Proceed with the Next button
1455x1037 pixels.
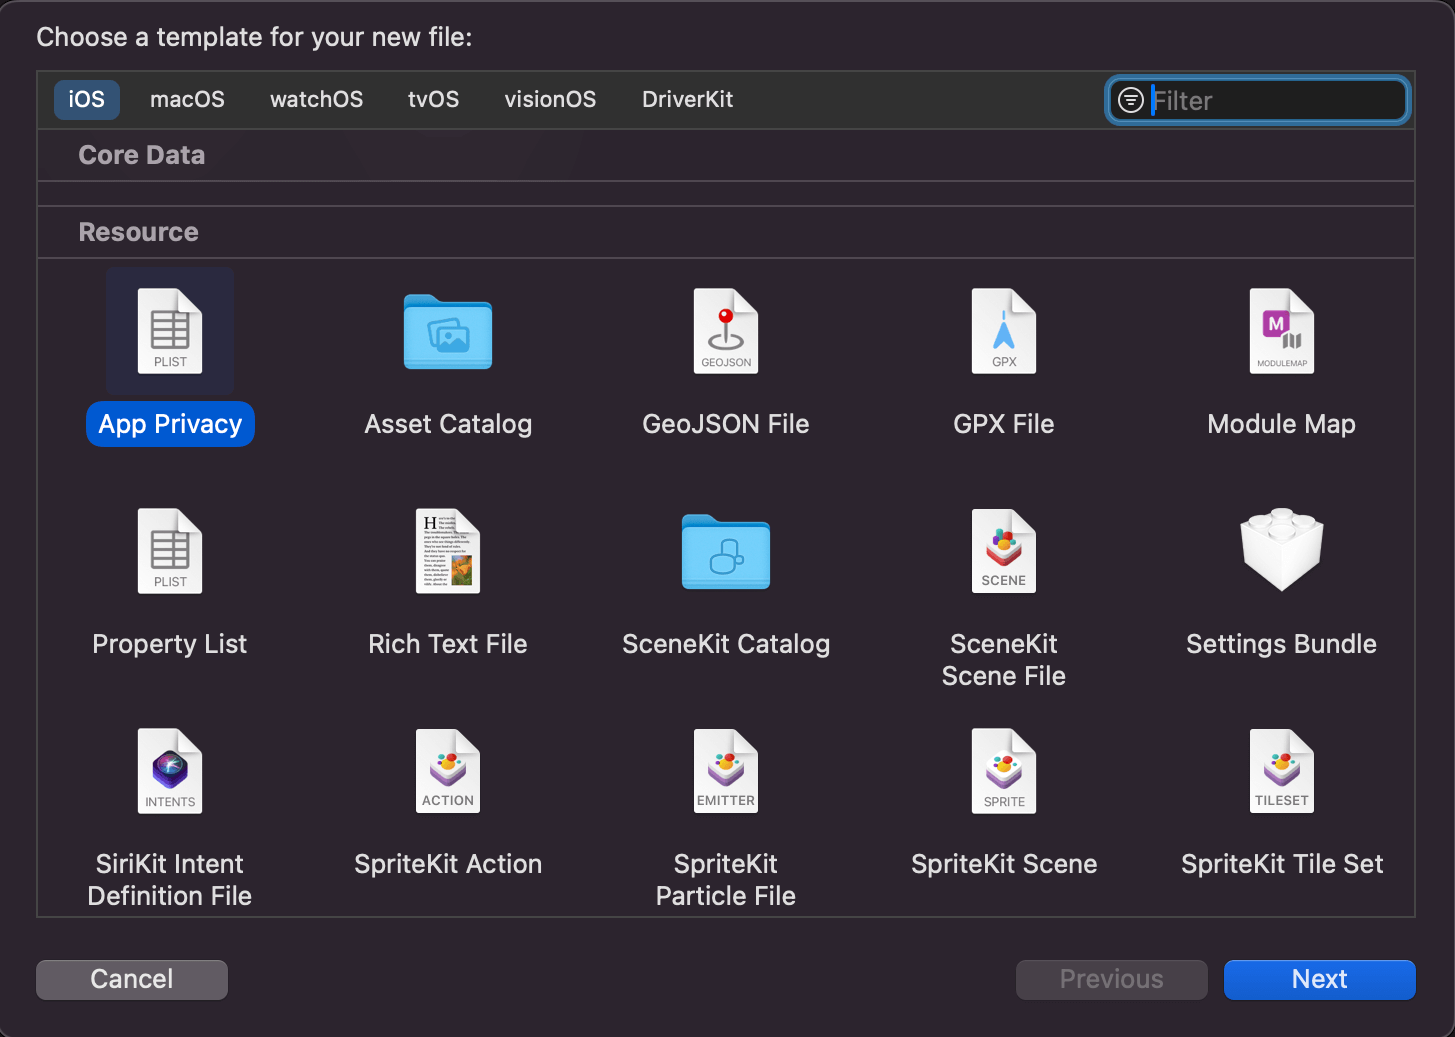tap(1319, 979)
